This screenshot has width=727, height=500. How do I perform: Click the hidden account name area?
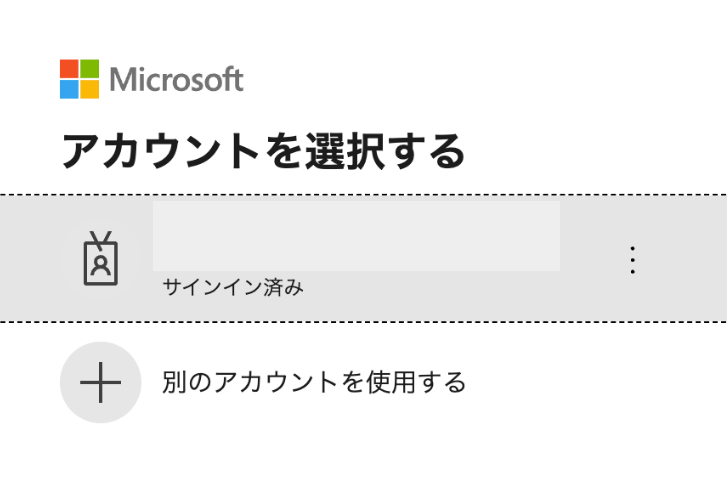[x=356, y=236]
